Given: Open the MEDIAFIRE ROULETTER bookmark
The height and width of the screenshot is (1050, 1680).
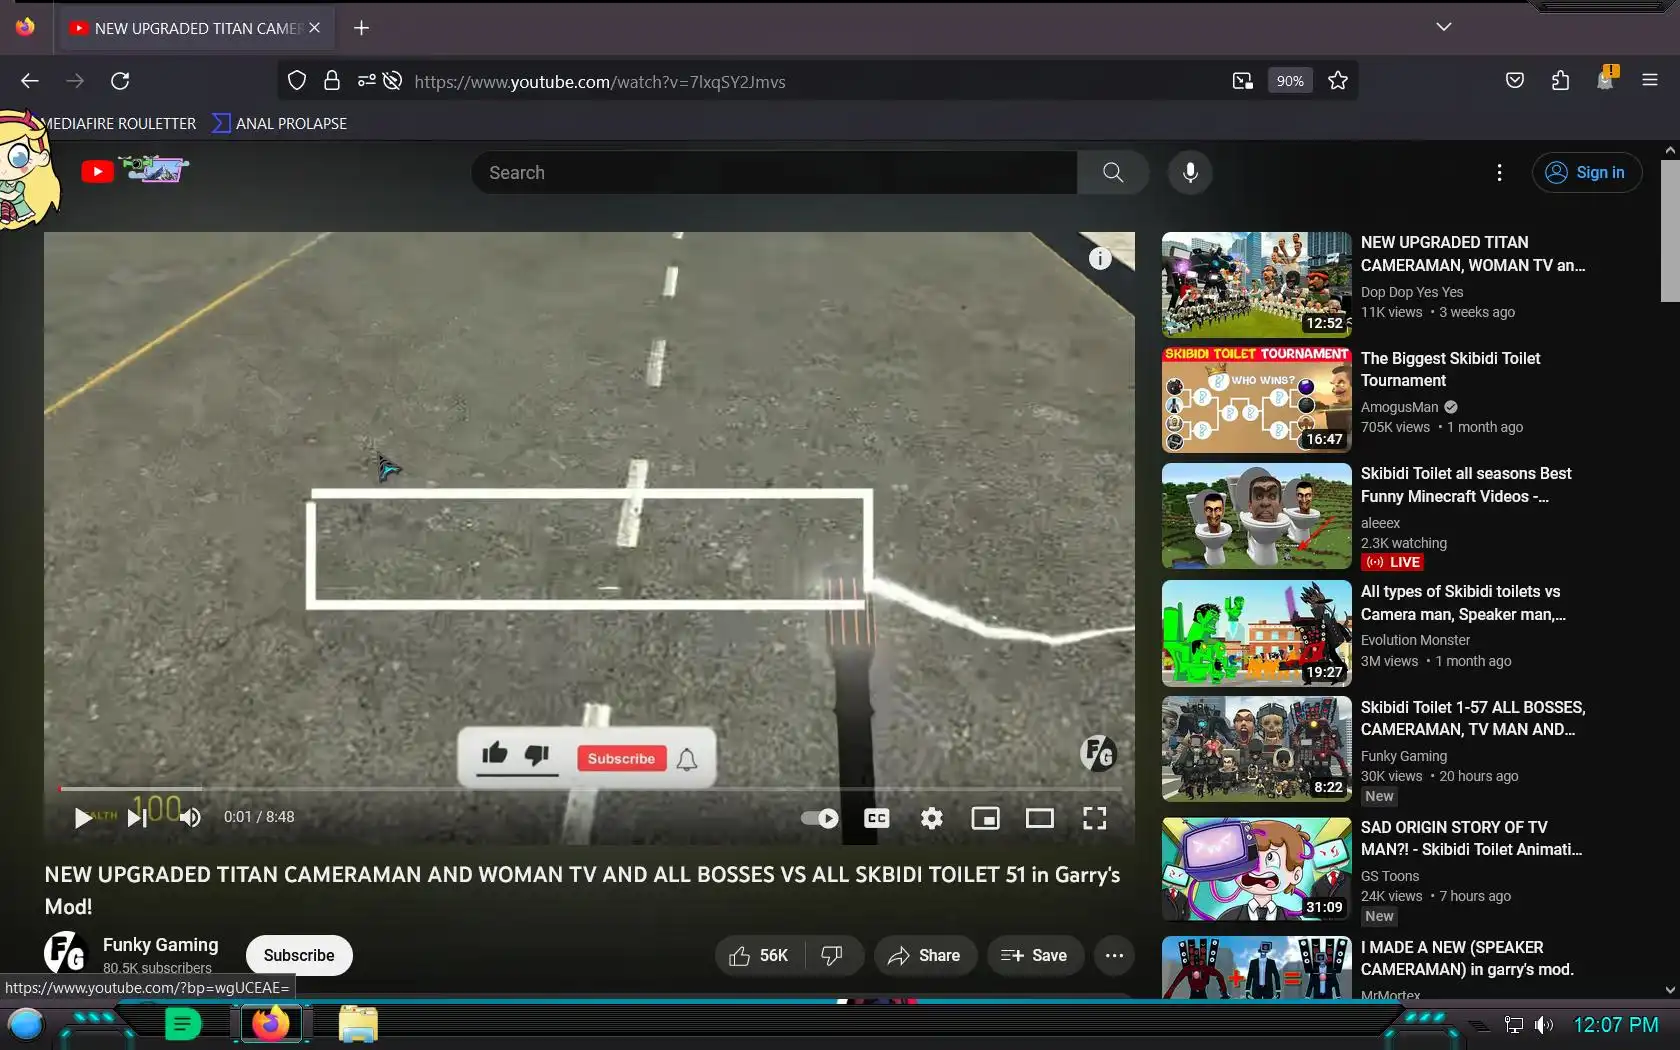Looking at the screenshot, I should [120, 123].
